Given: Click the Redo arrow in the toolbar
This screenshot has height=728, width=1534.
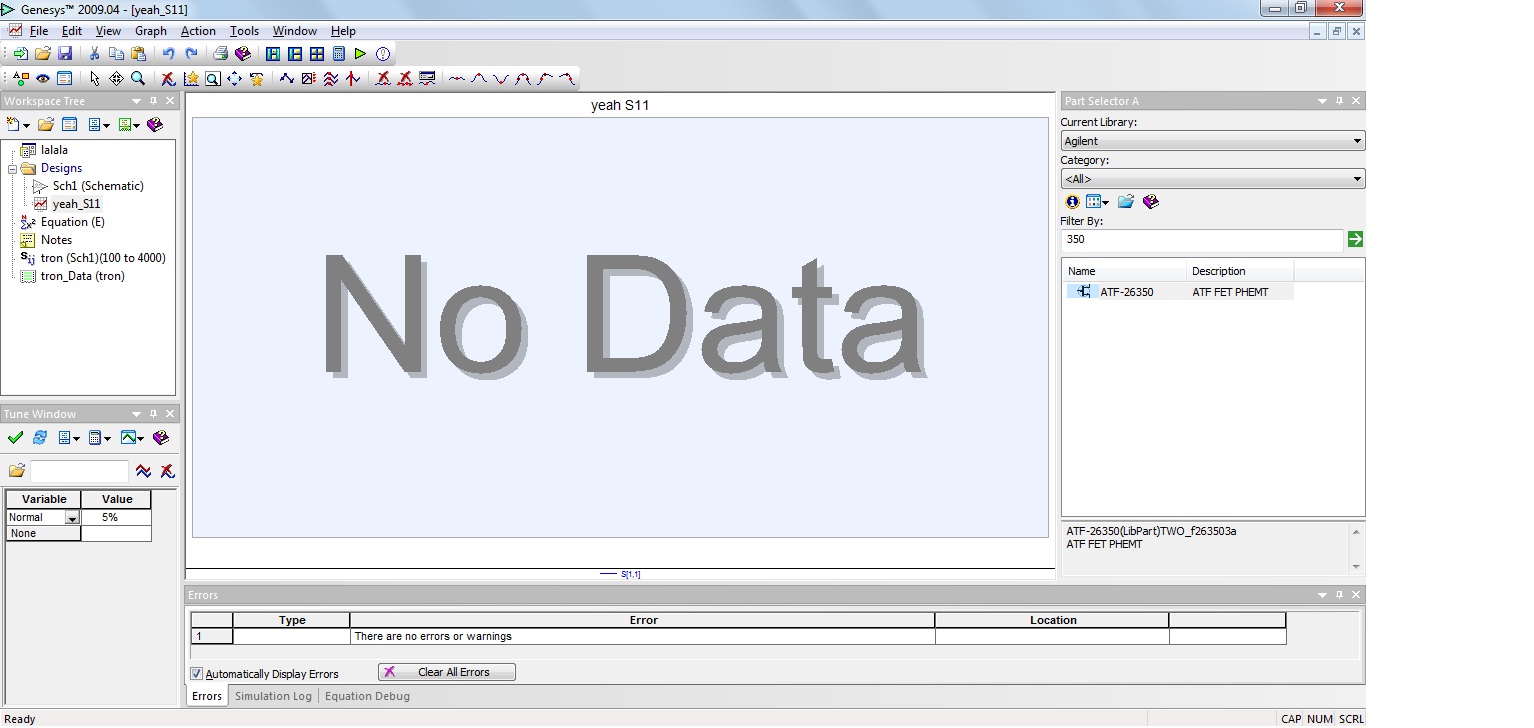Looking at the screenshot, I should pos(191,54).
